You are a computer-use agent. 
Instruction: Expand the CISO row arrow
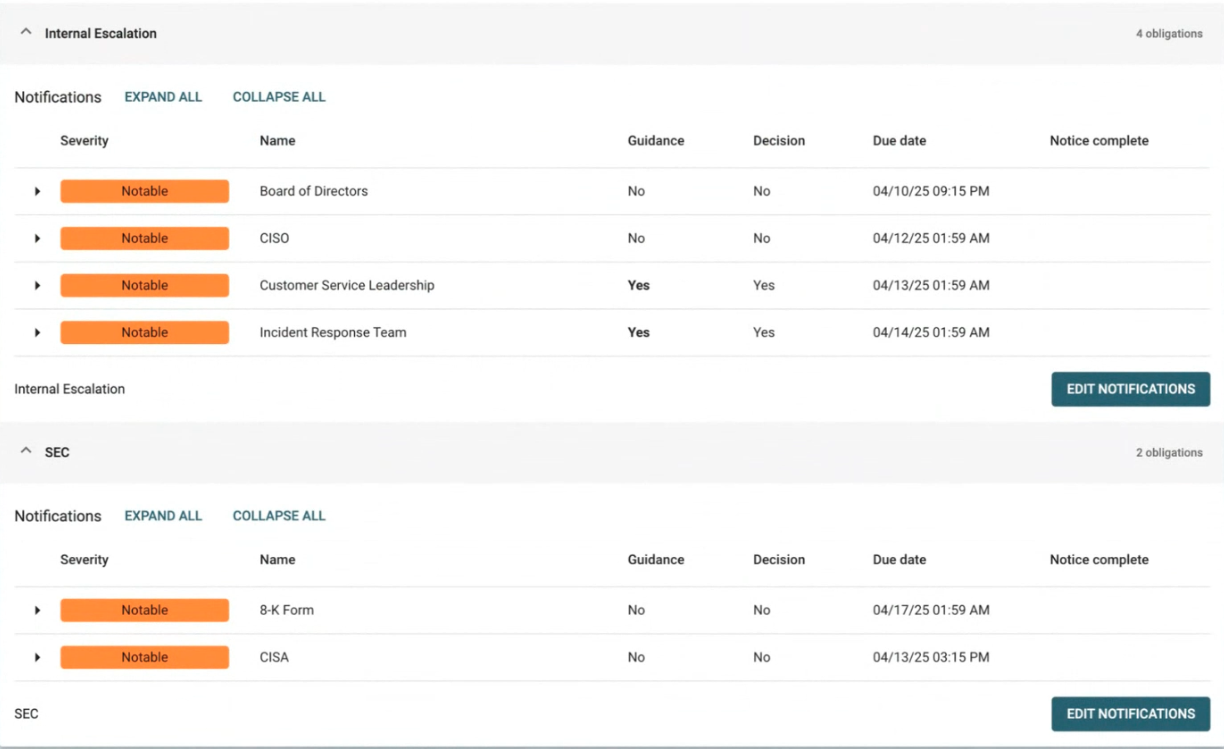coord(37,238)
